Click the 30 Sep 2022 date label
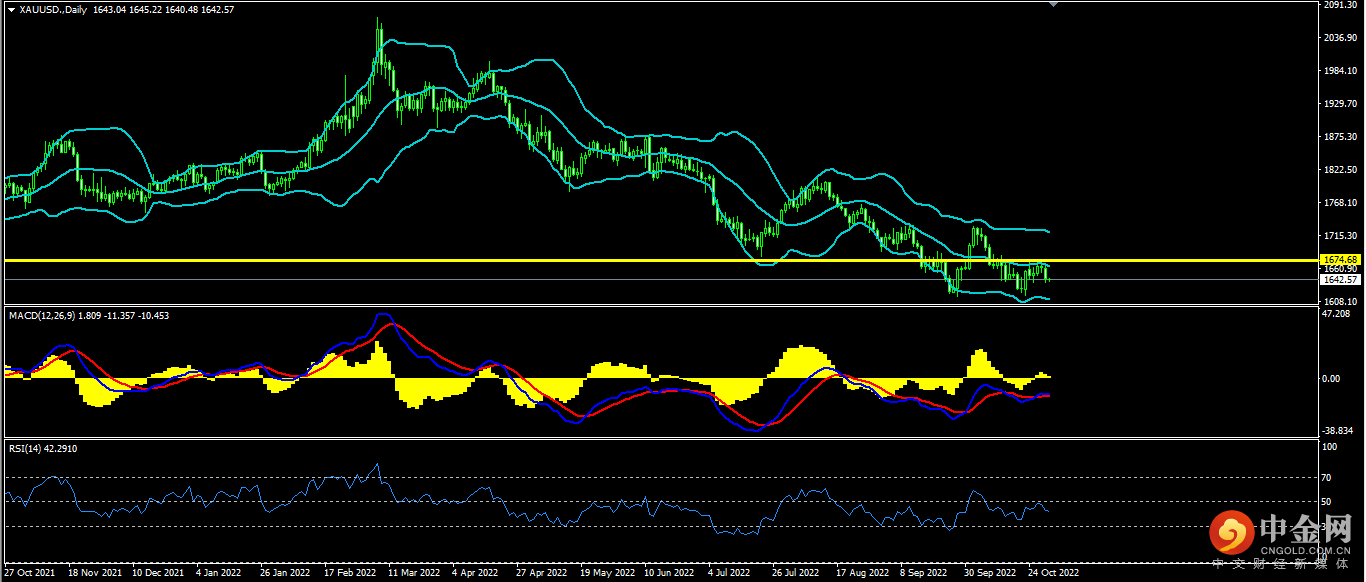Viewport: 1366px width, 582px height. (x=989, y=574)
